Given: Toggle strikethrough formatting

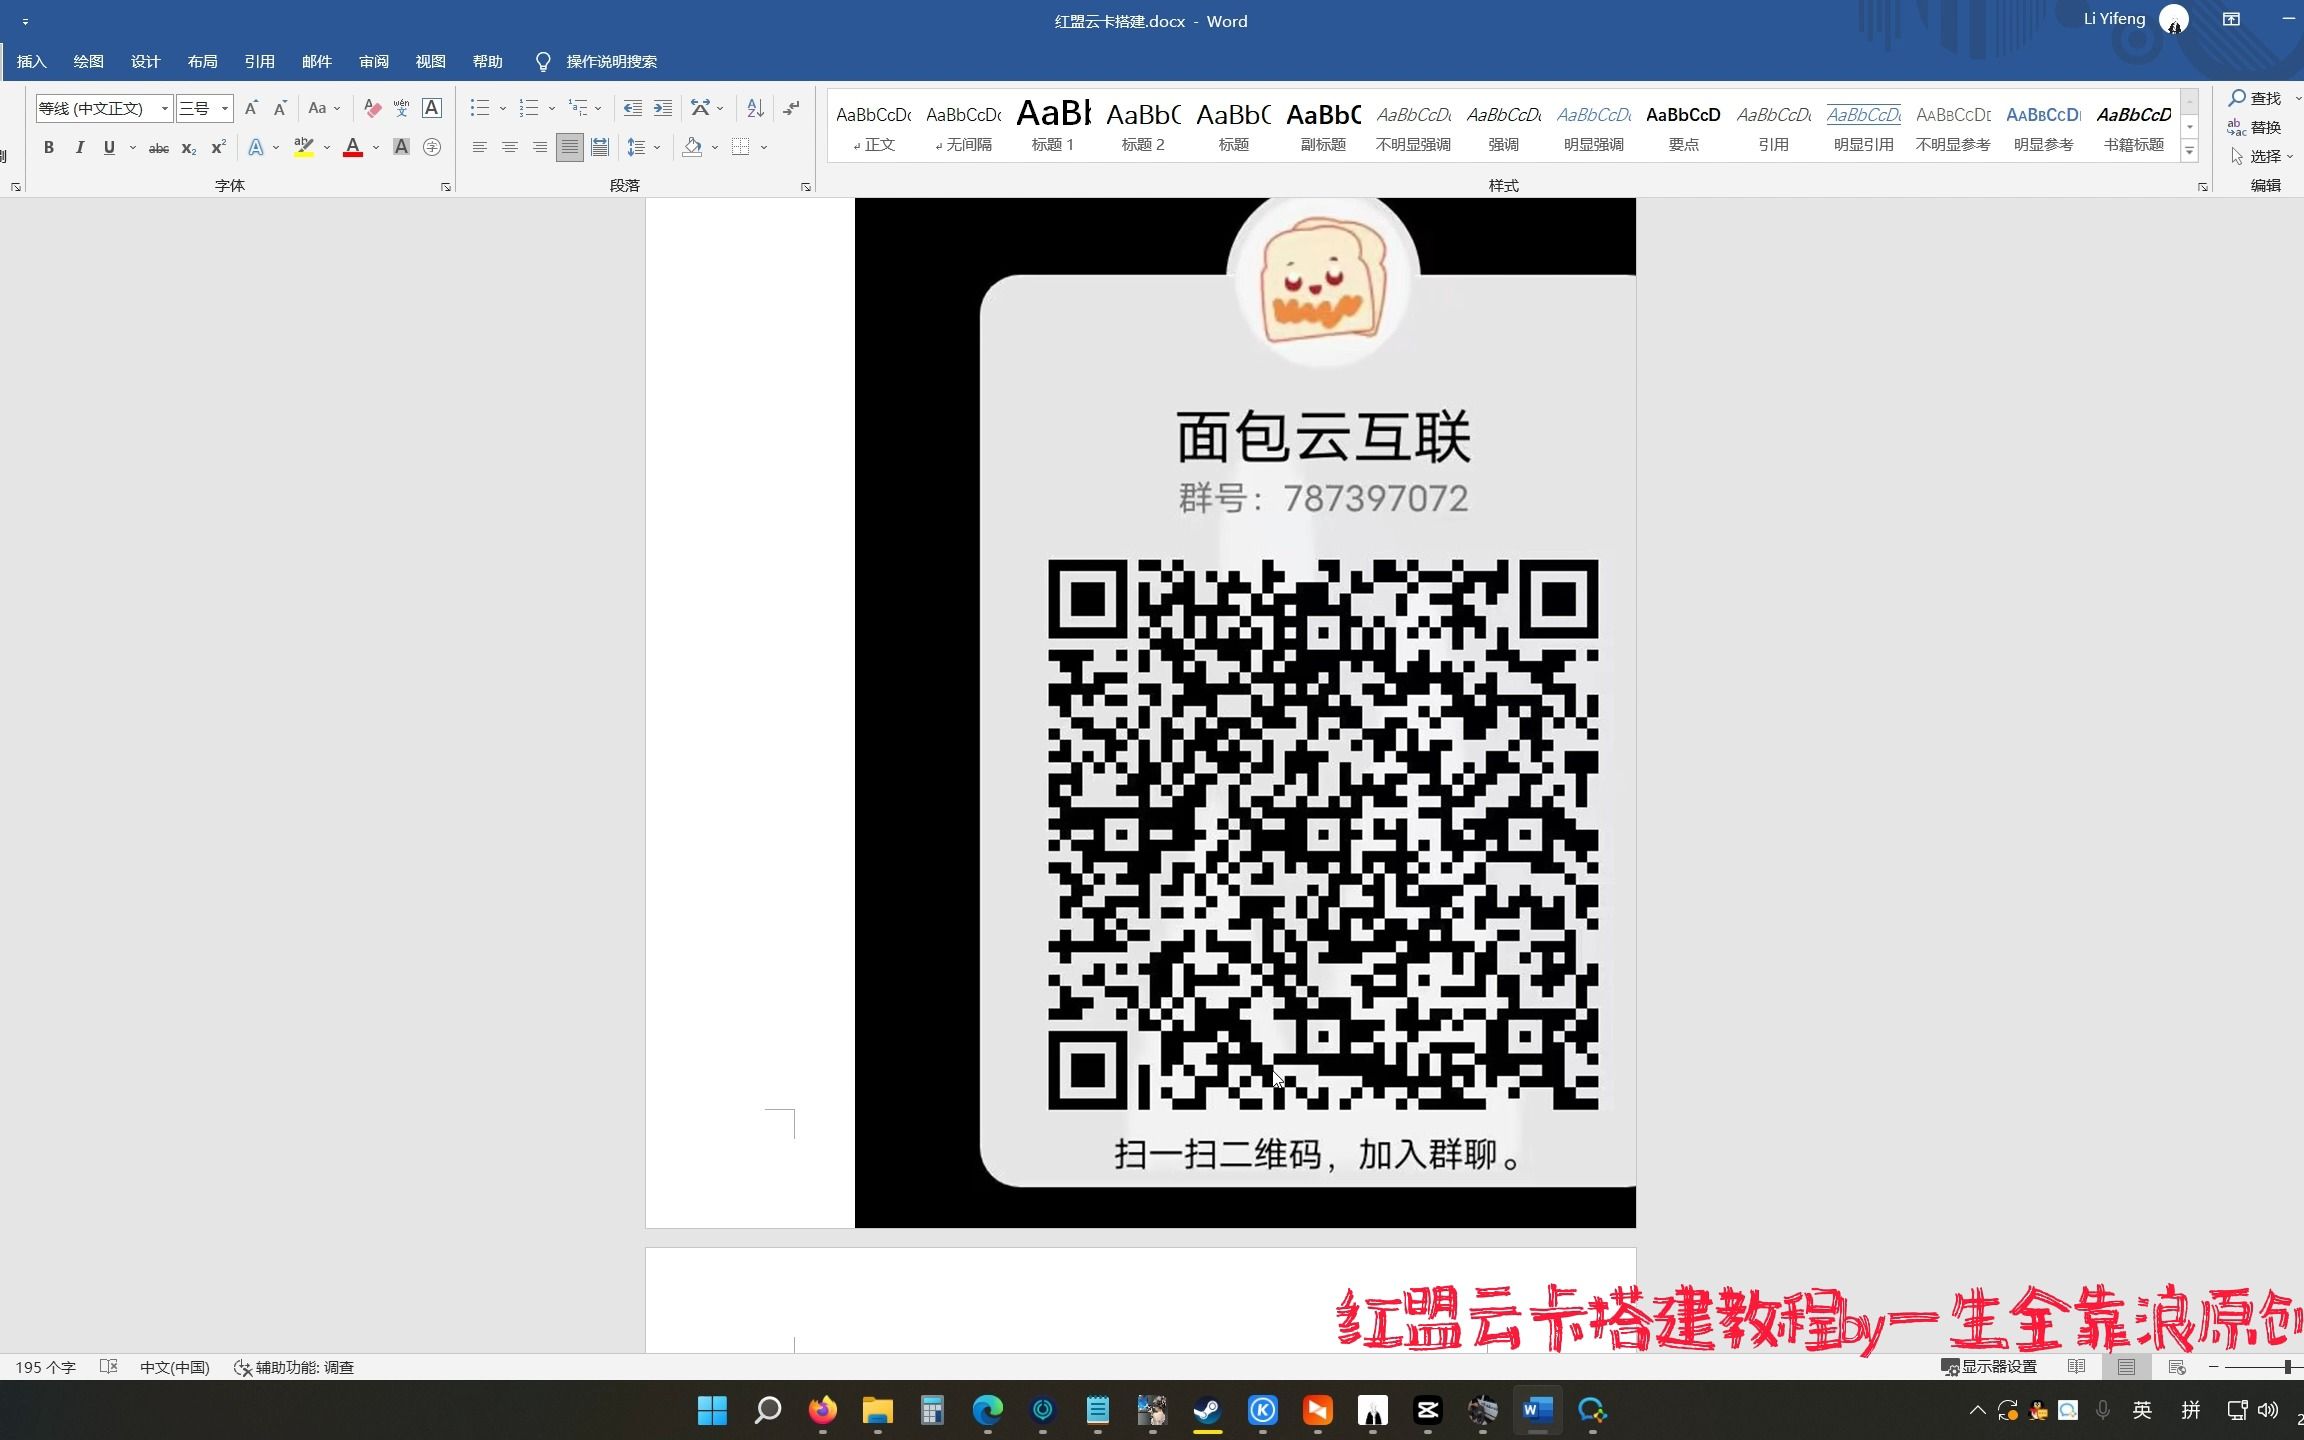Looking at the screenshot, I should coord(158,148).
